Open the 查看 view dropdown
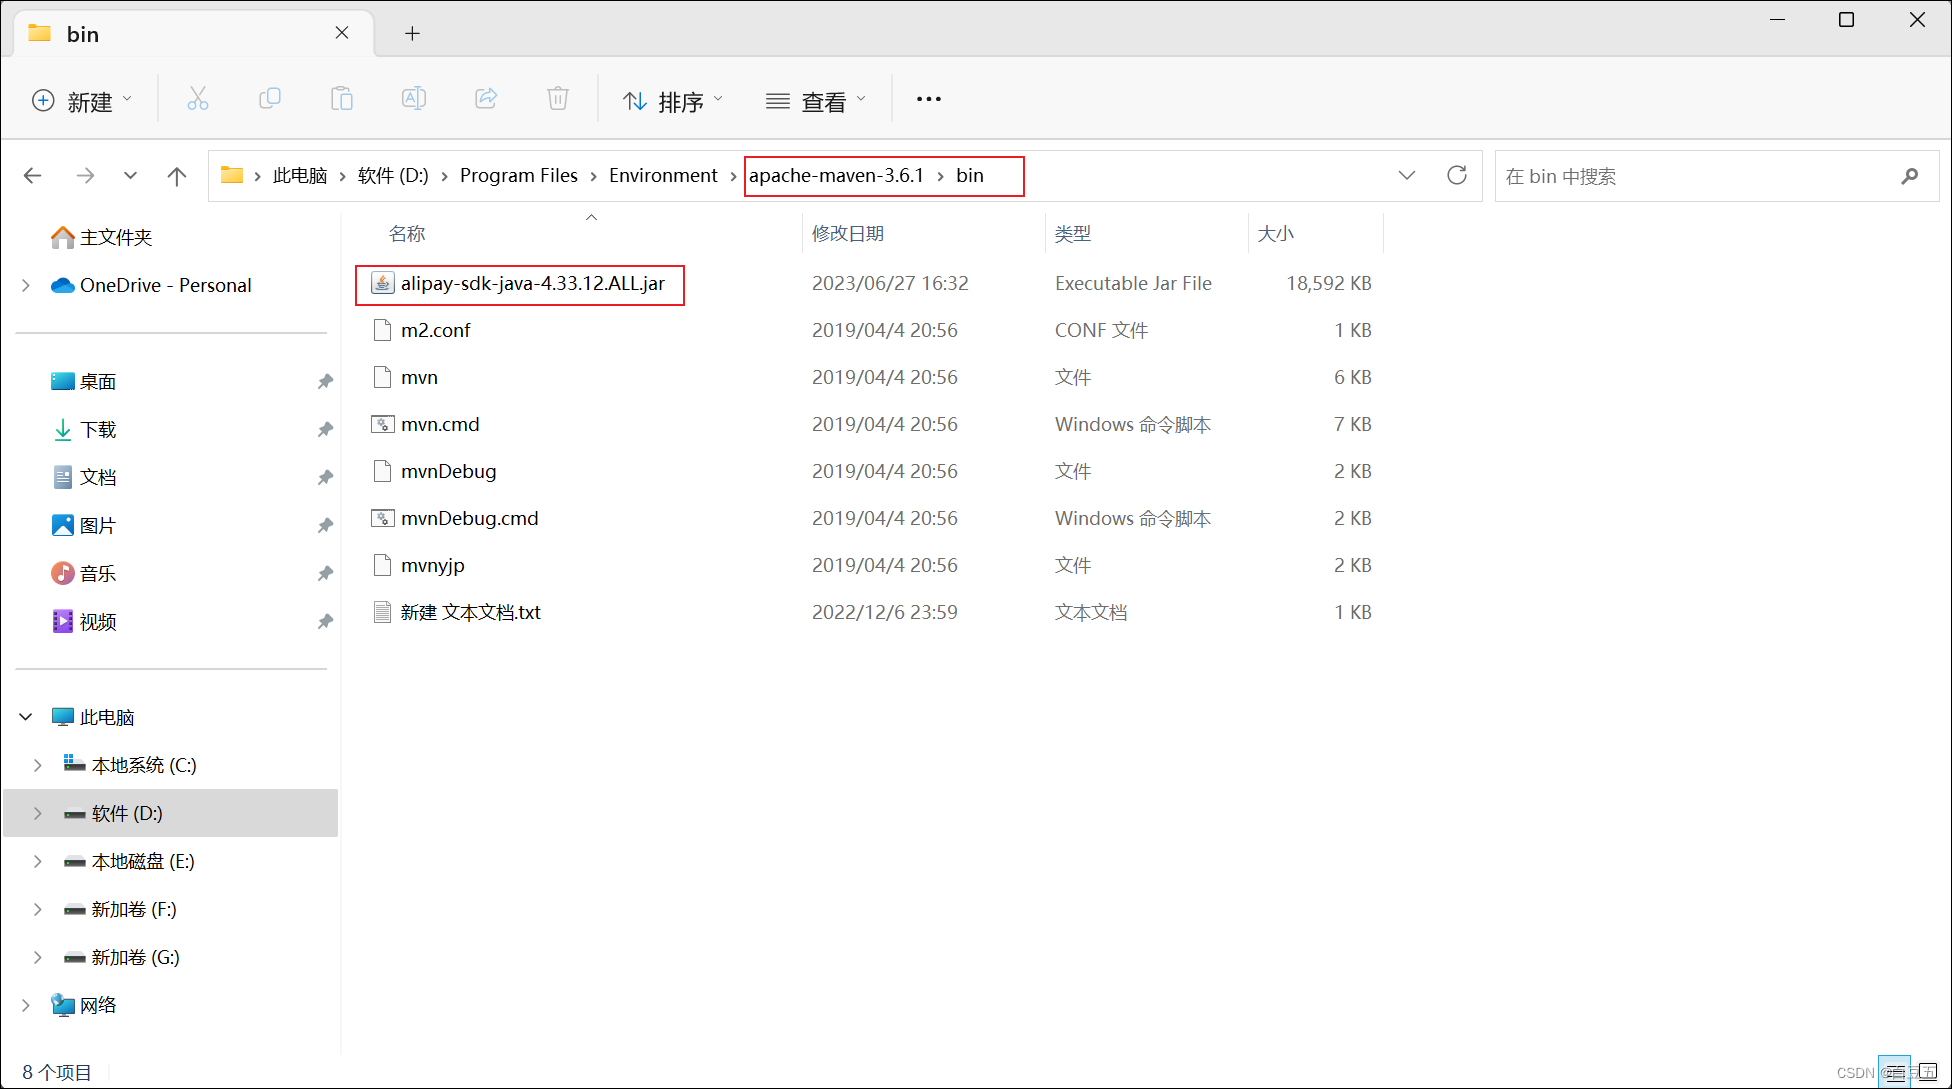This screenshot has height=1089, width=1952. pos(816,101)
